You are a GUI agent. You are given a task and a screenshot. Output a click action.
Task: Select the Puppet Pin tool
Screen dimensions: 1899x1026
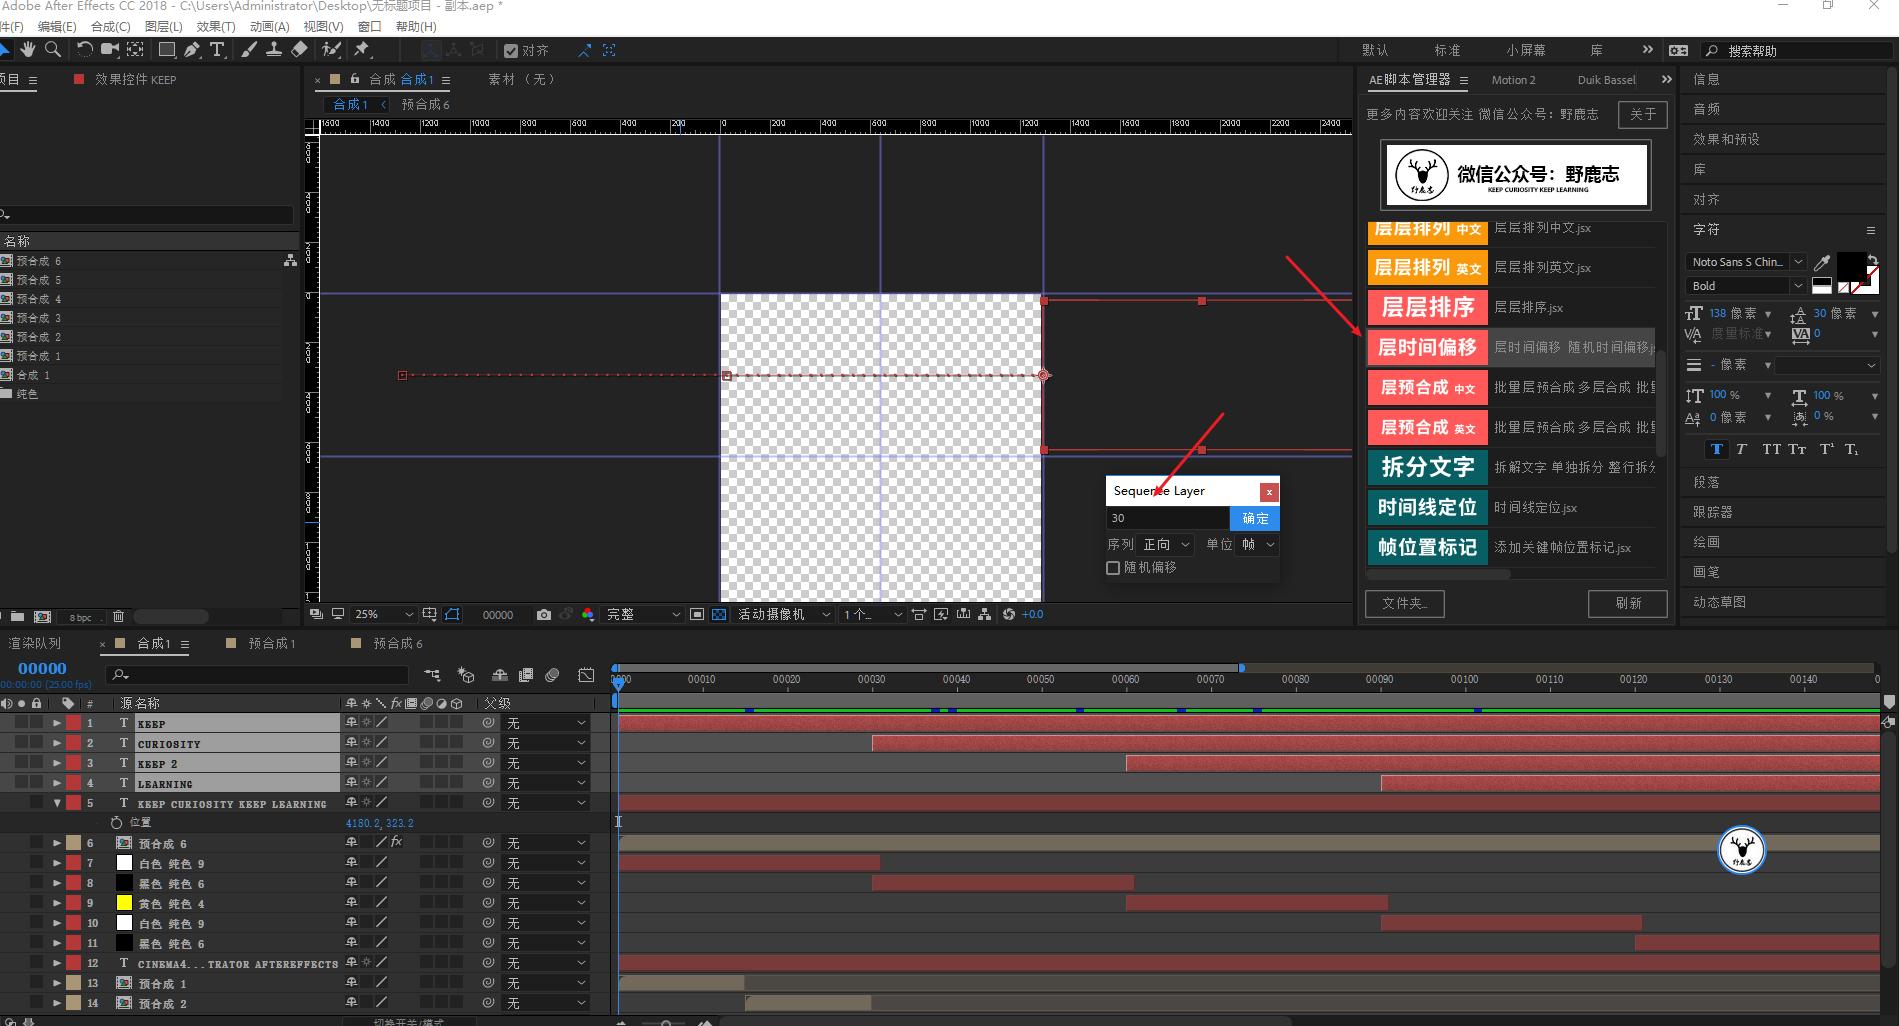[x=362, y=49]
